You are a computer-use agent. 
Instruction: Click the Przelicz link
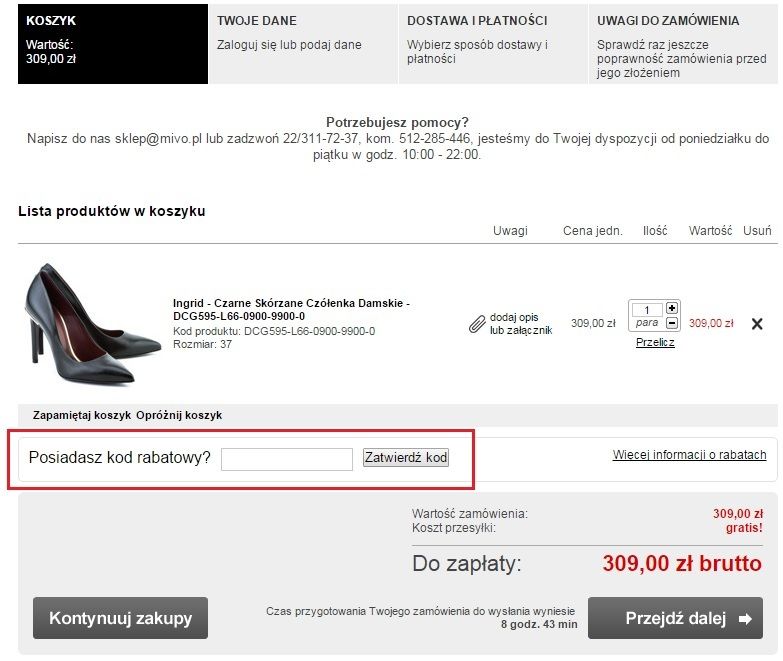coord(655,342)
